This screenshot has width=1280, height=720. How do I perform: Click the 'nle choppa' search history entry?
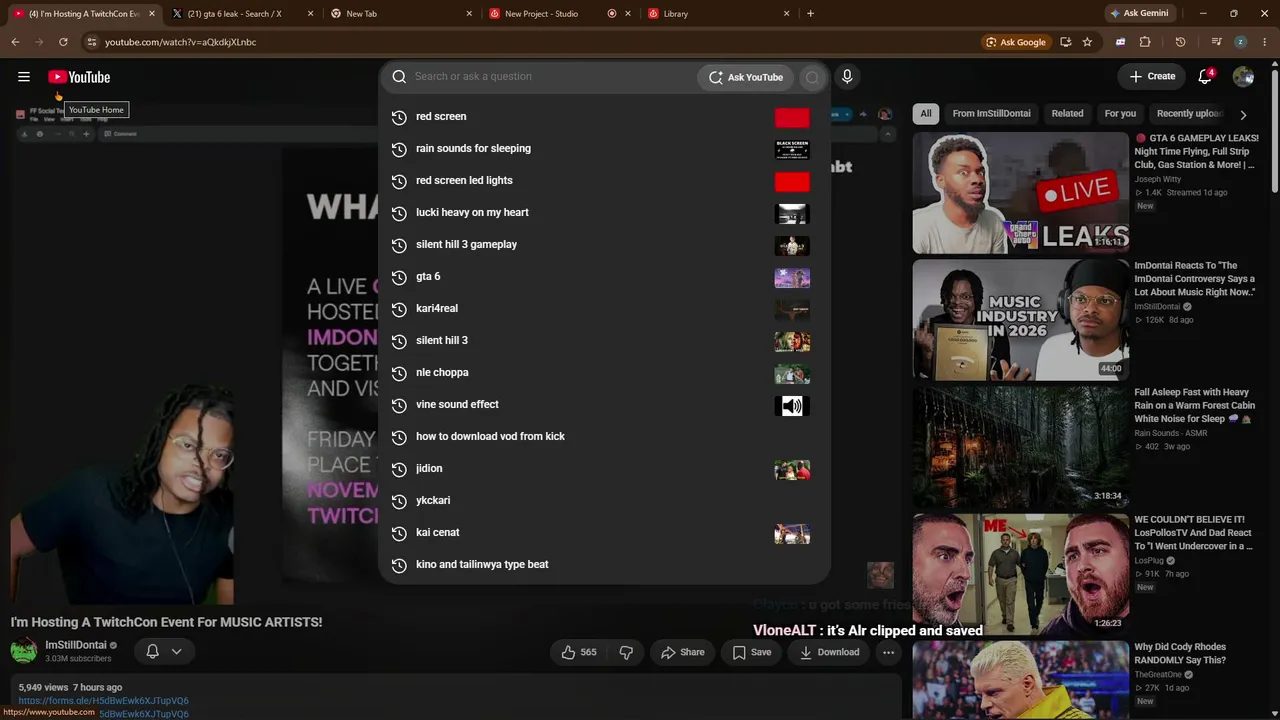coord(604,373)
